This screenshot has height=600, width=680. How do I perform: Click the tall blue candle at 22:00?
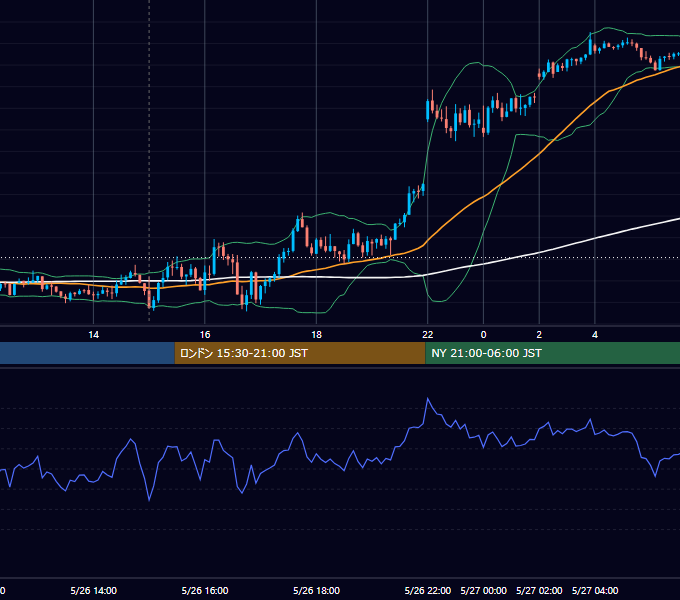pyautogui.click(x=428, y=110)
